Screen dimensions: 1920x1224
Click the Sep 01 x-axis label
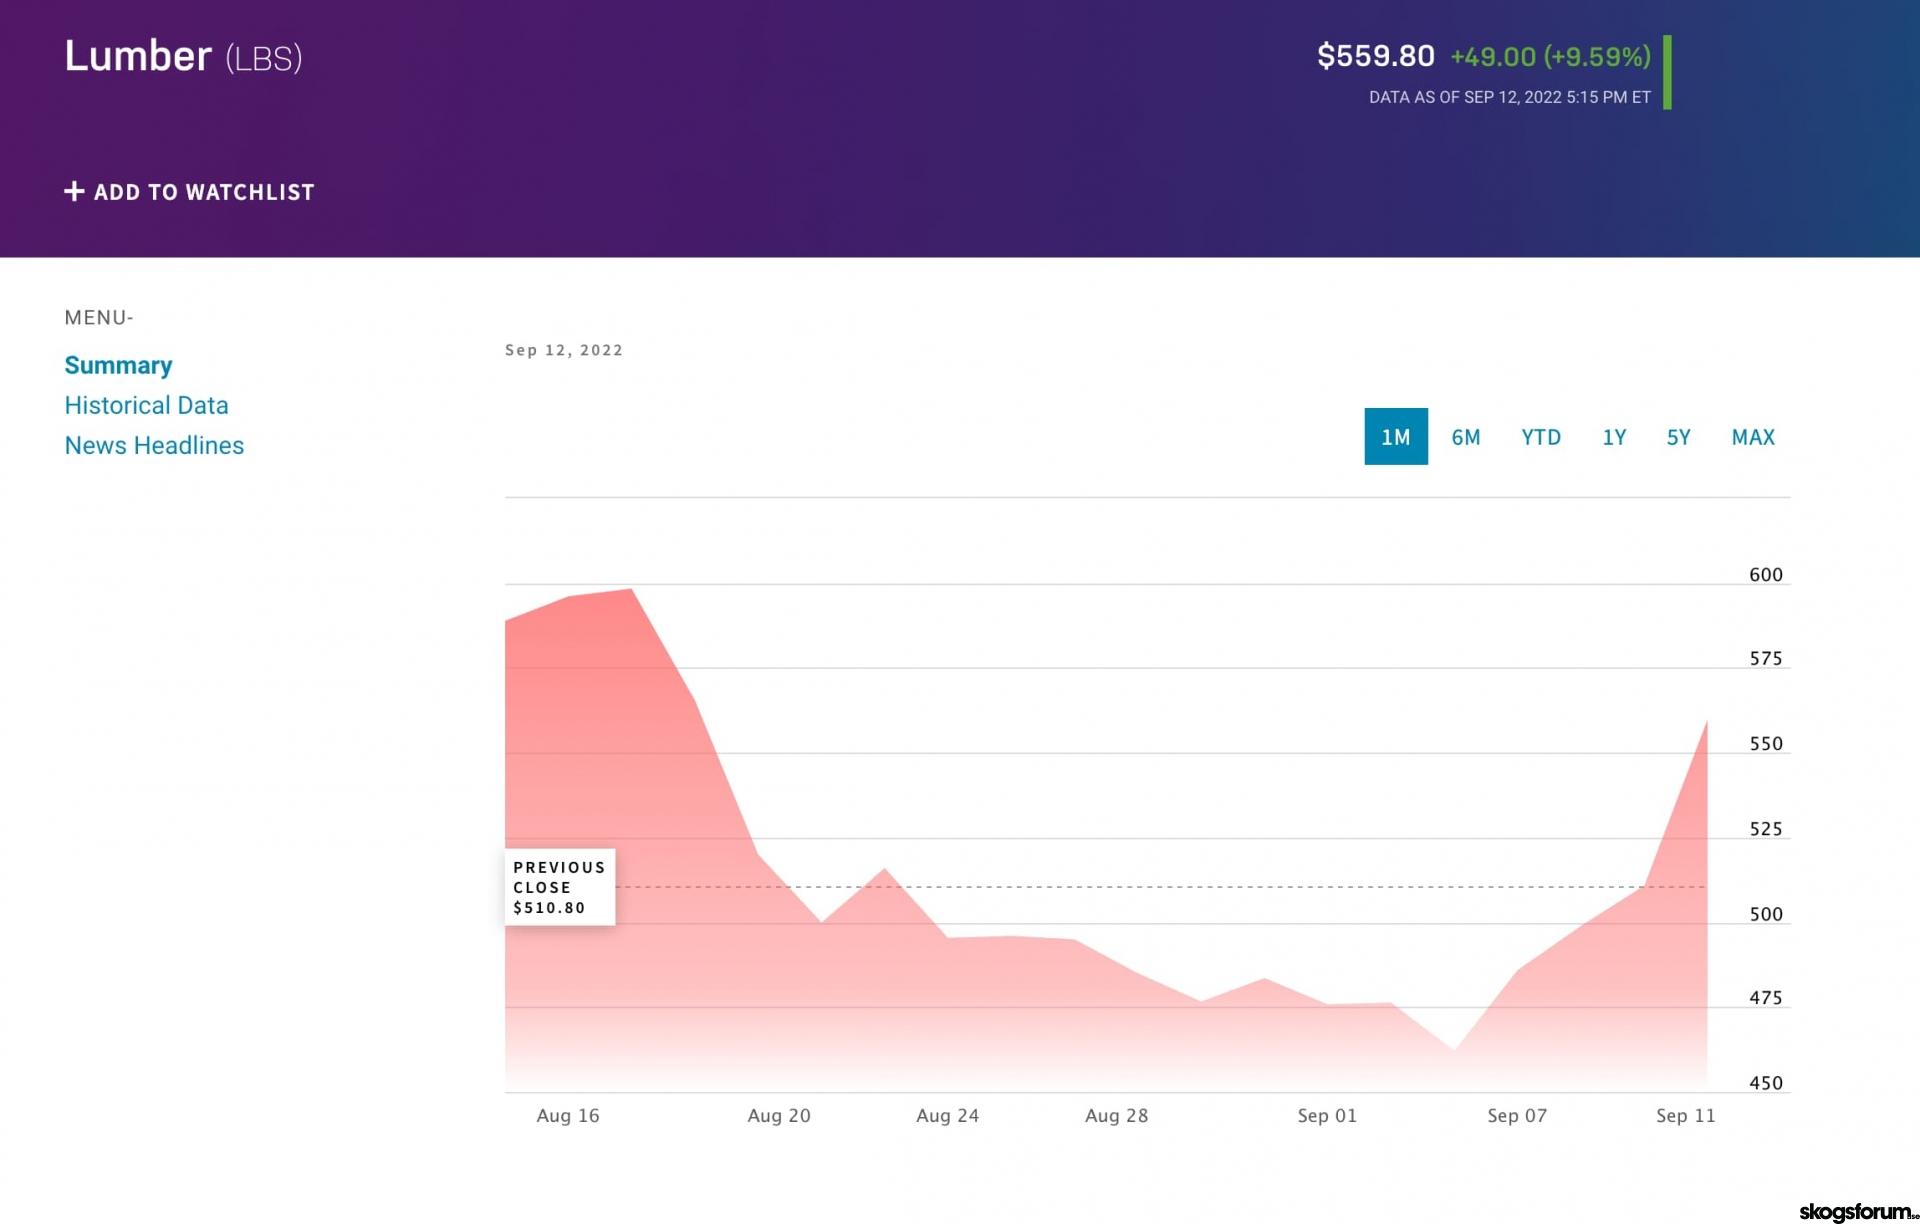tap(1327, 1116)
